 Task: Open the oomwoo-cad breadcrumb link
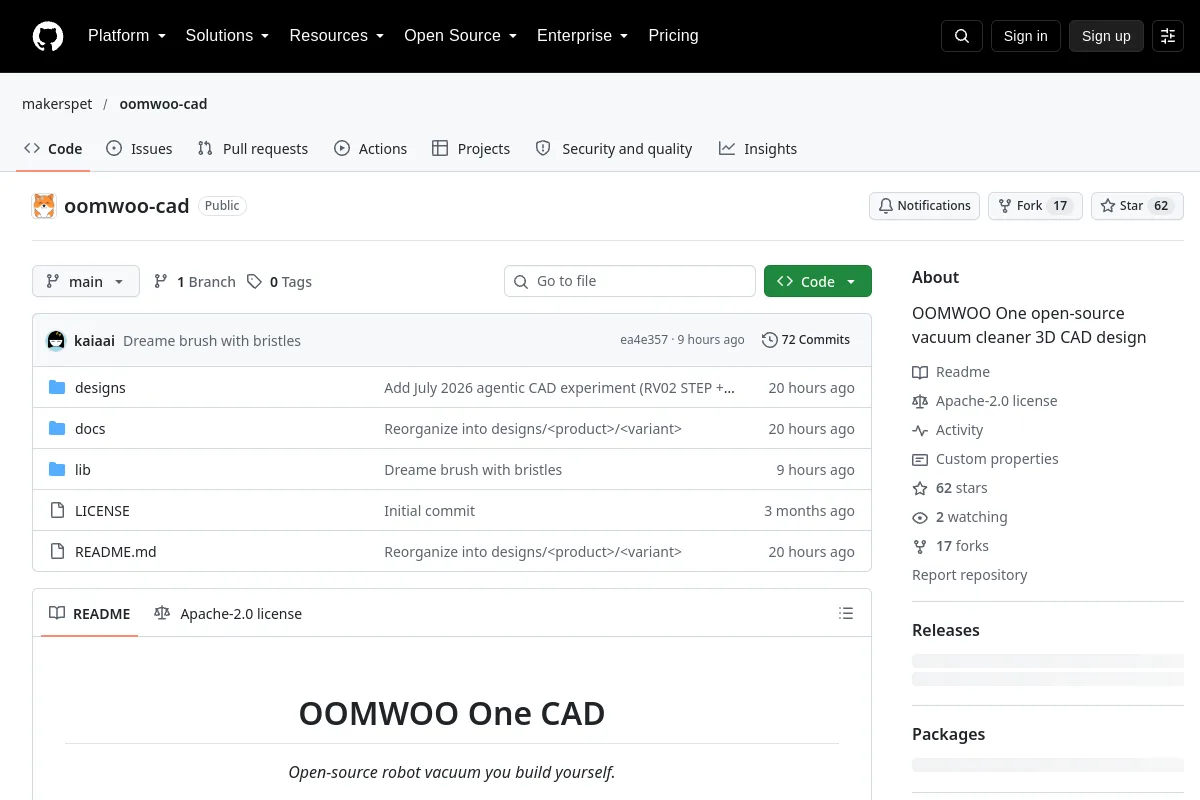tap(163, 104)
